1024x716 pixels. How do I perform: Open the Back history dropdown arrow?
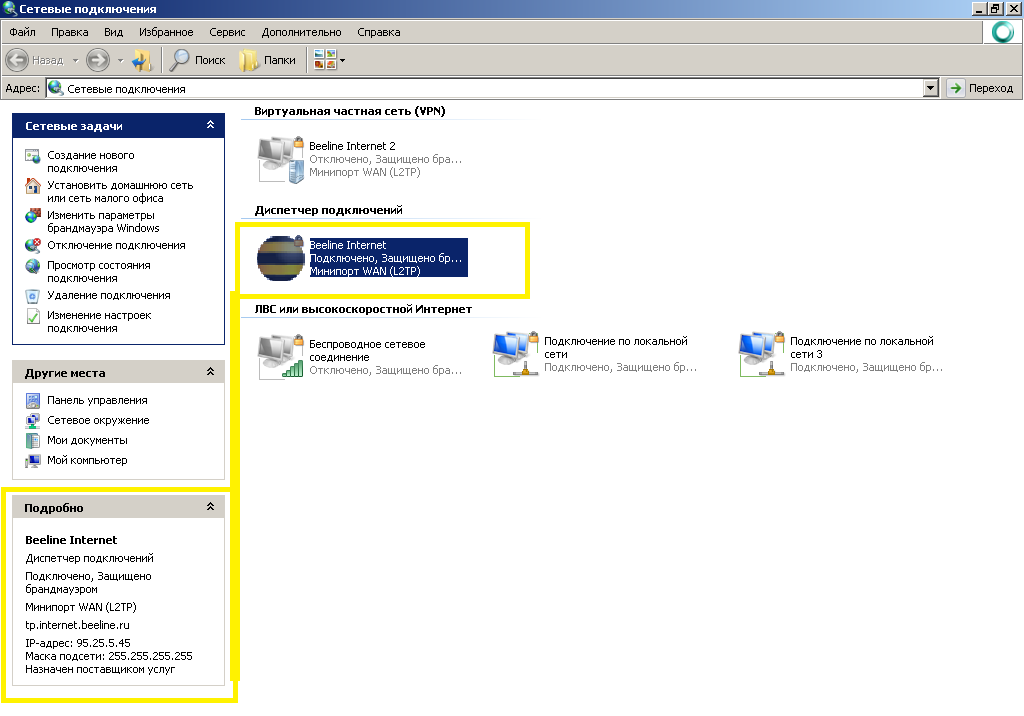point(75,61)
